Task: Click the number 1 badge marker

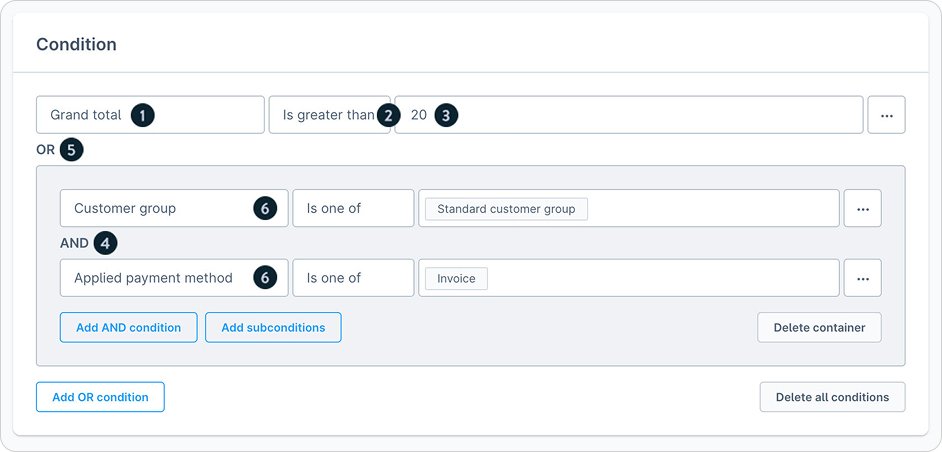Action: pyautogui.click(x=144, y=115)
